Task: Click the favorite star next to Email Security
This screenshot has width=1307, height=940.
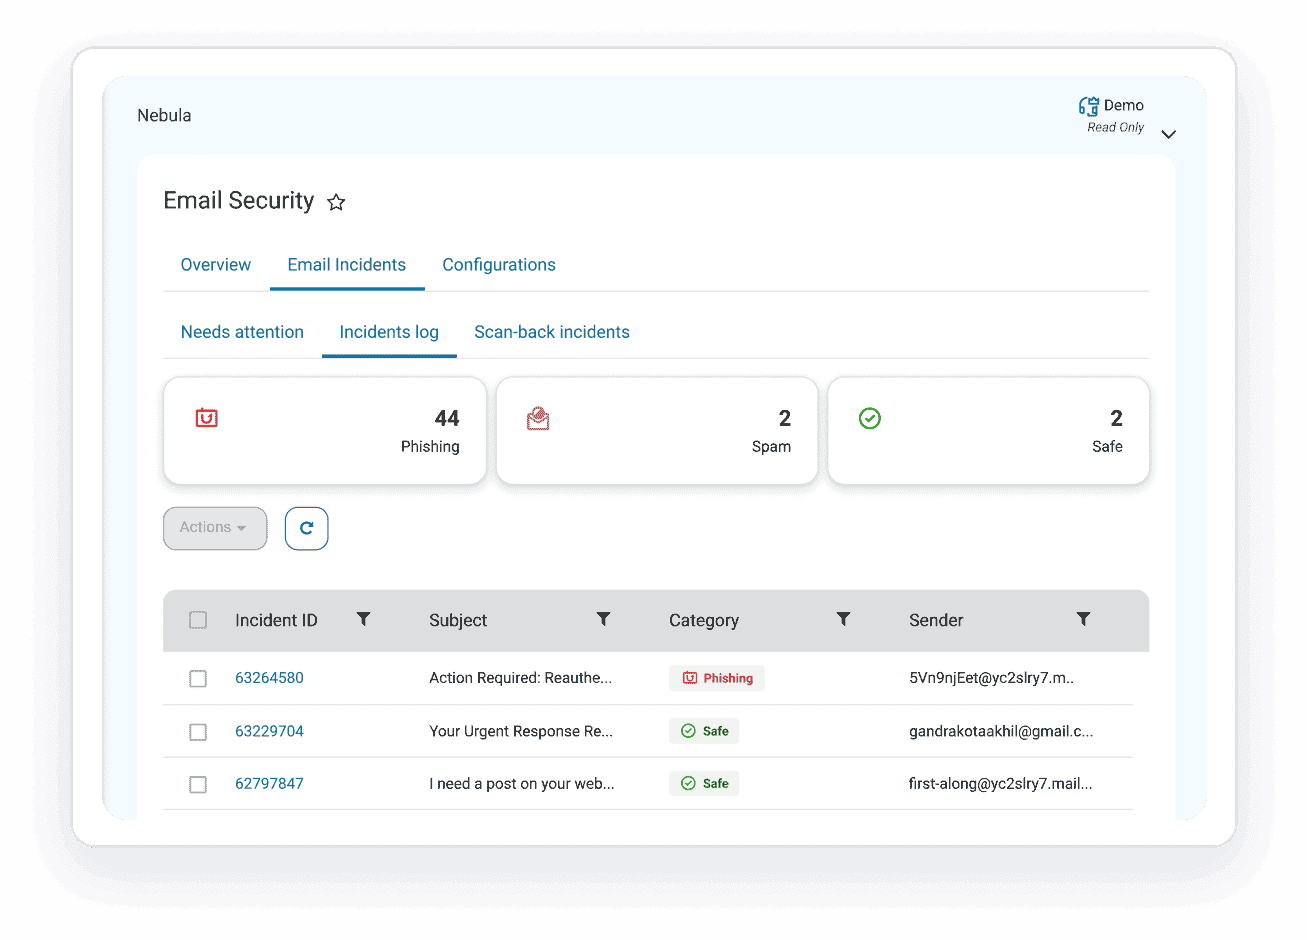Action: (336, 203)
